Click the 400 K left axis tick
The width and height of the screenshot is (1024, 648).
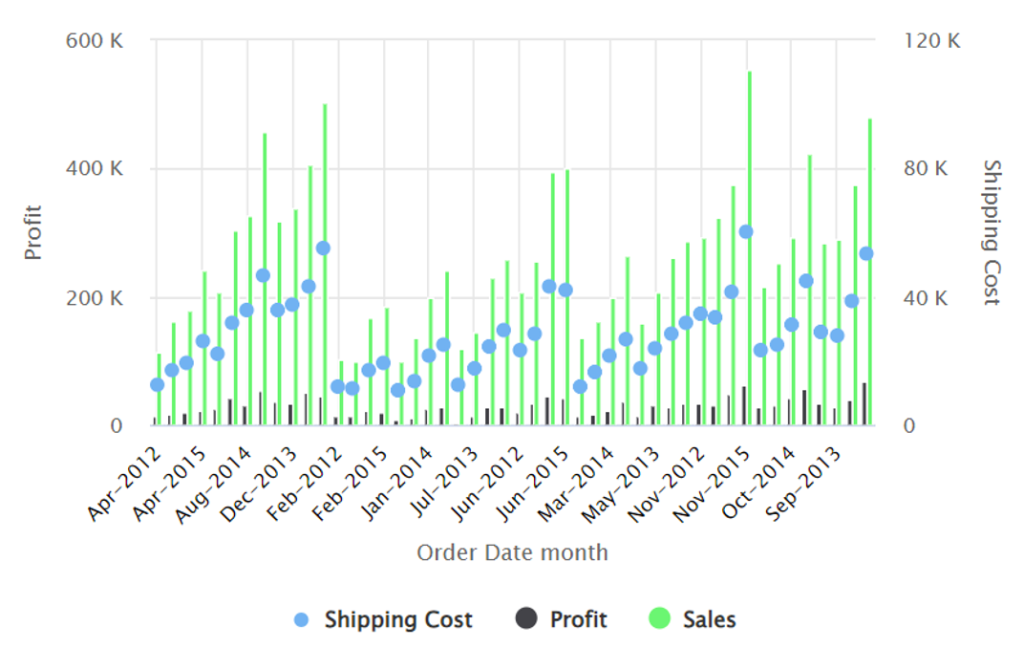pyautogui.click(x=94, y=169)
